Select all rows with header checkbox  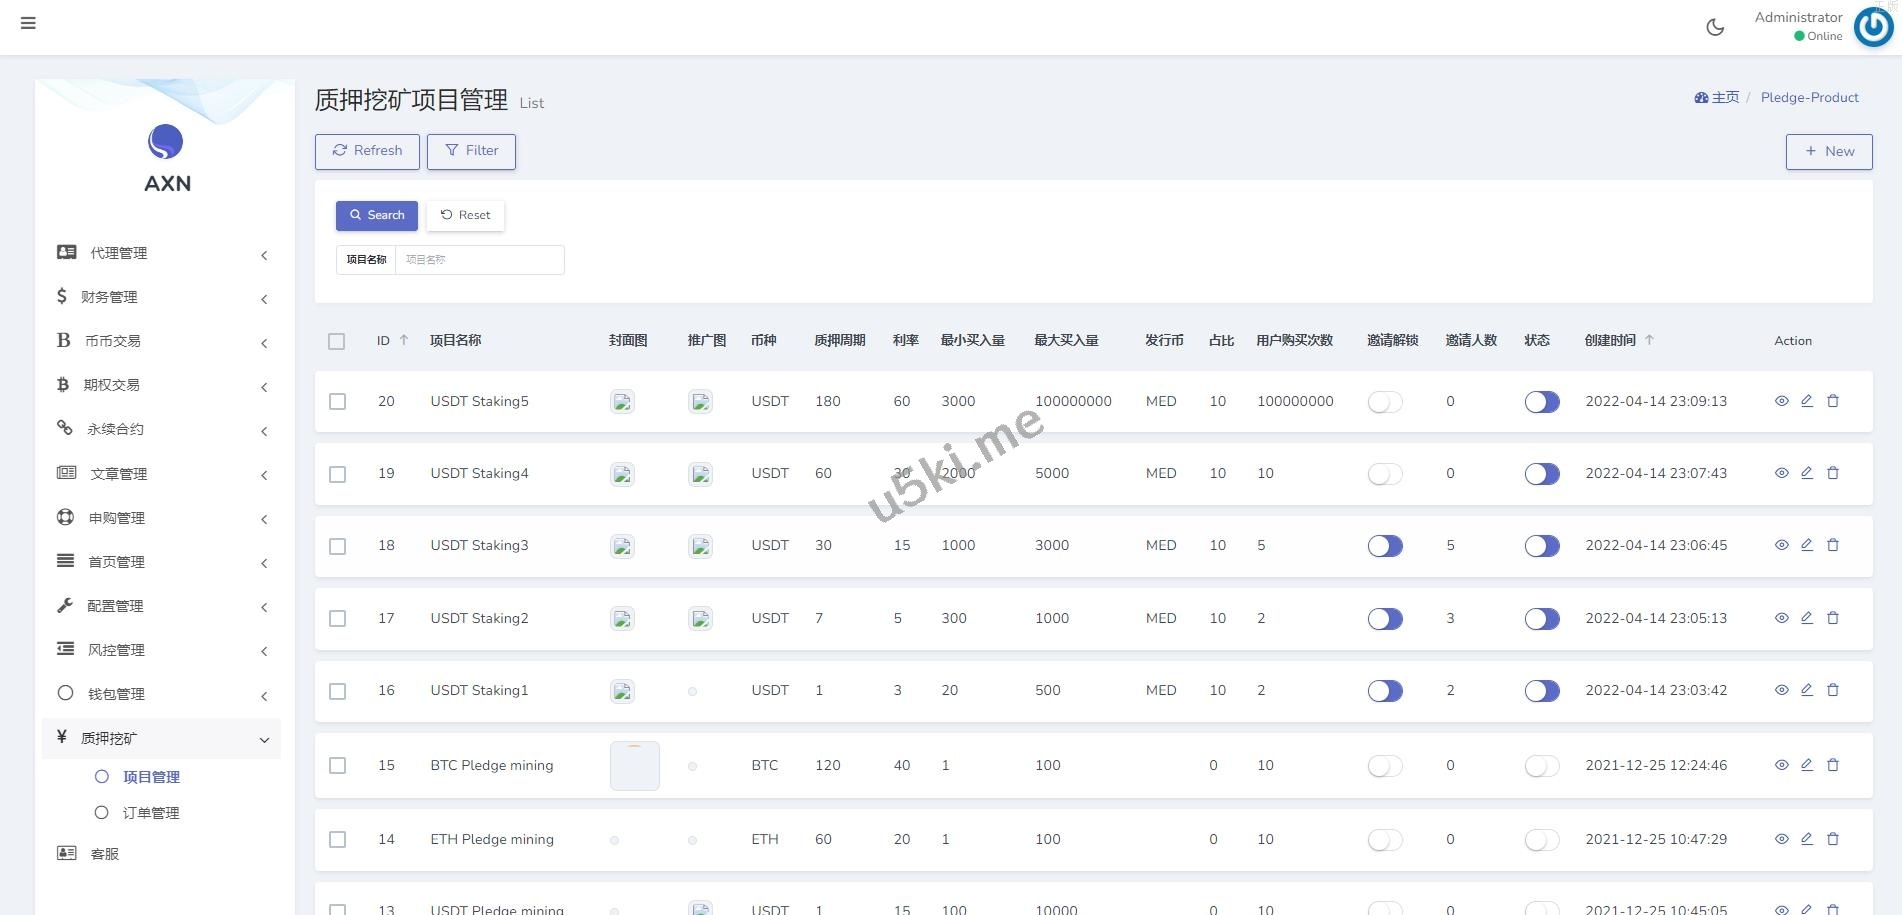pos(337,341)
